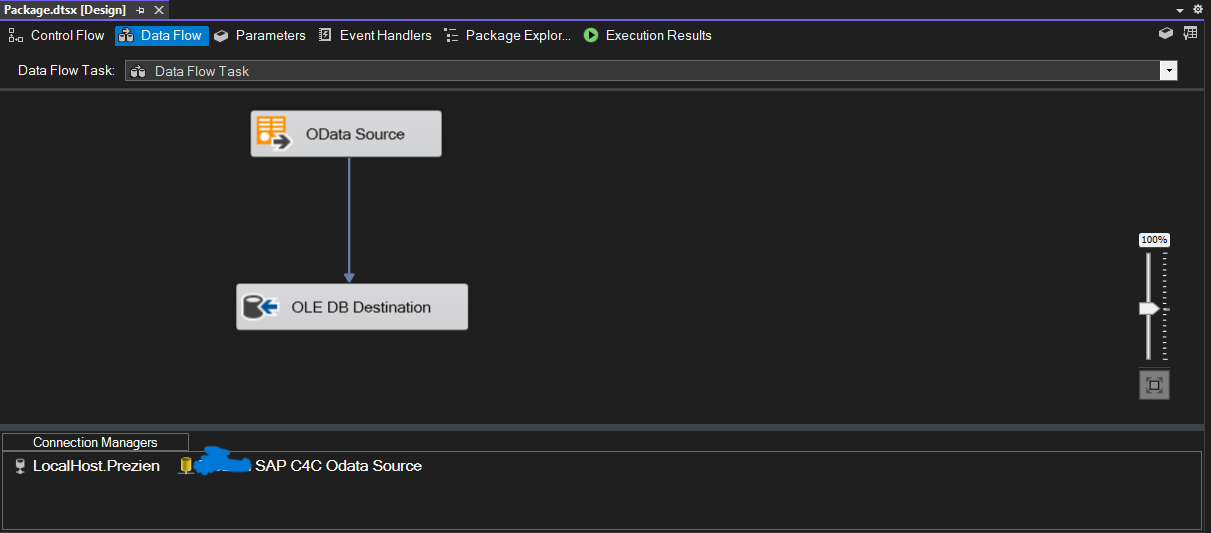Image resolution: width=1211 pixels, height=533 pixels.
Task: Click the Data Flow Task label text
Action: point(67,71)
